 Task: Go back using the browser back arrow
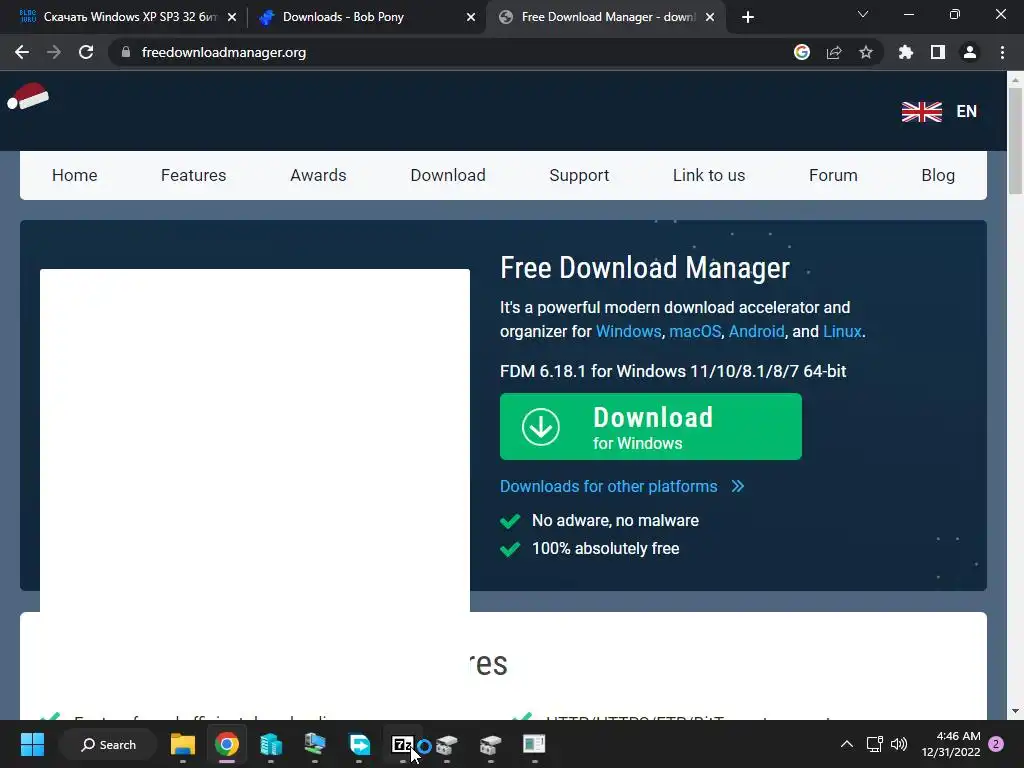[x=22, y=52]
